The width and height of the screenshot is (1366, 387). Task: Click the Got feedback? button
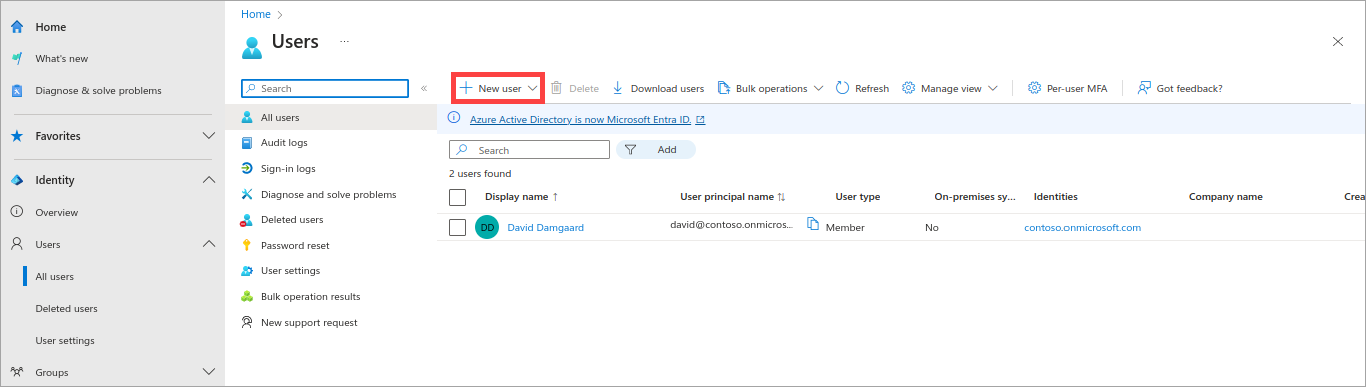tap(1180, 88)
